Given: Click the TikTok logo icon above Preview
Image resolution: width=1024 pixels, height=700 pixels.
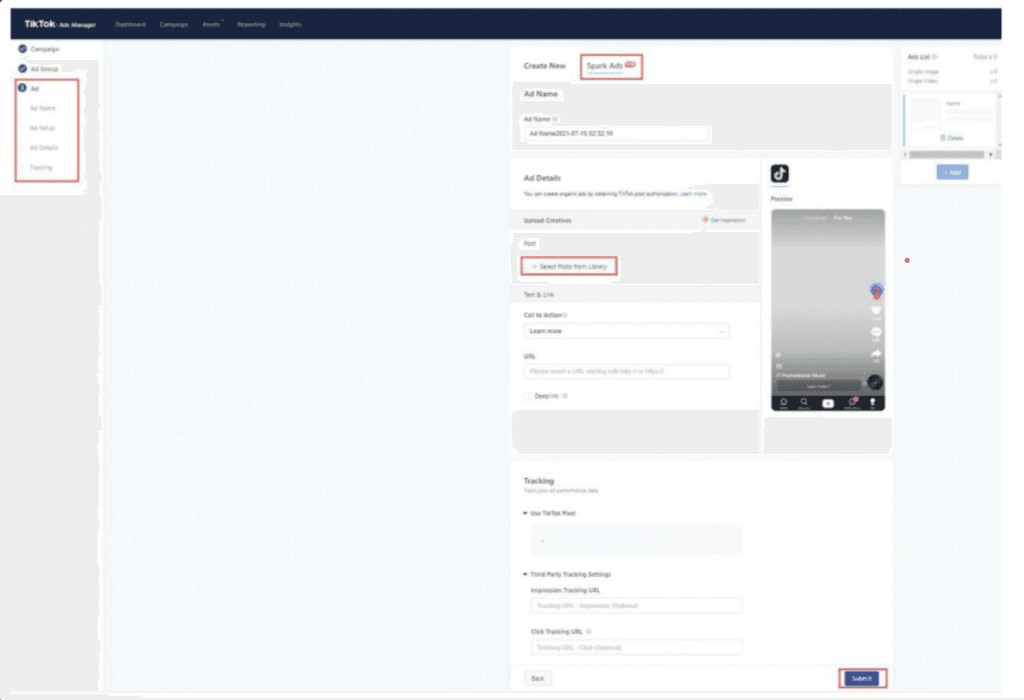Looking at the screenshot, I should (x=780, y=173).
